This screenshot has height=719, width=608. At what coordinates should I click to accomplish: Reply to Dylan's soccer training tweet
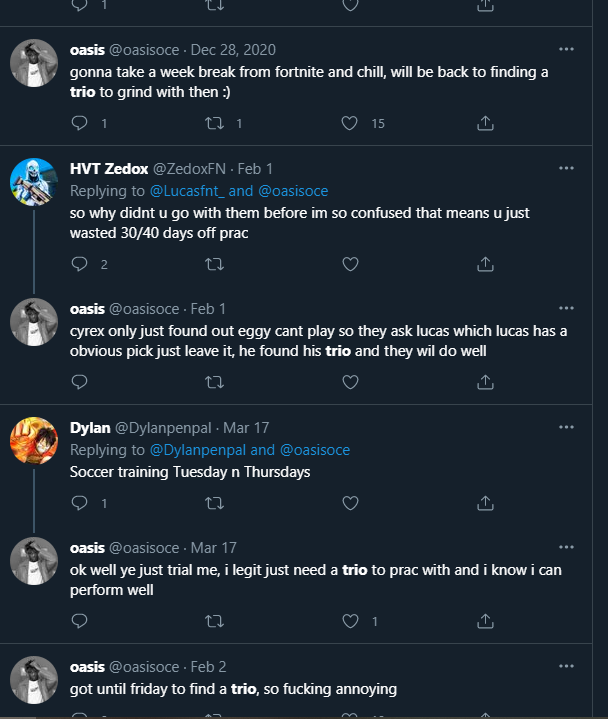[x=81, y=503]
